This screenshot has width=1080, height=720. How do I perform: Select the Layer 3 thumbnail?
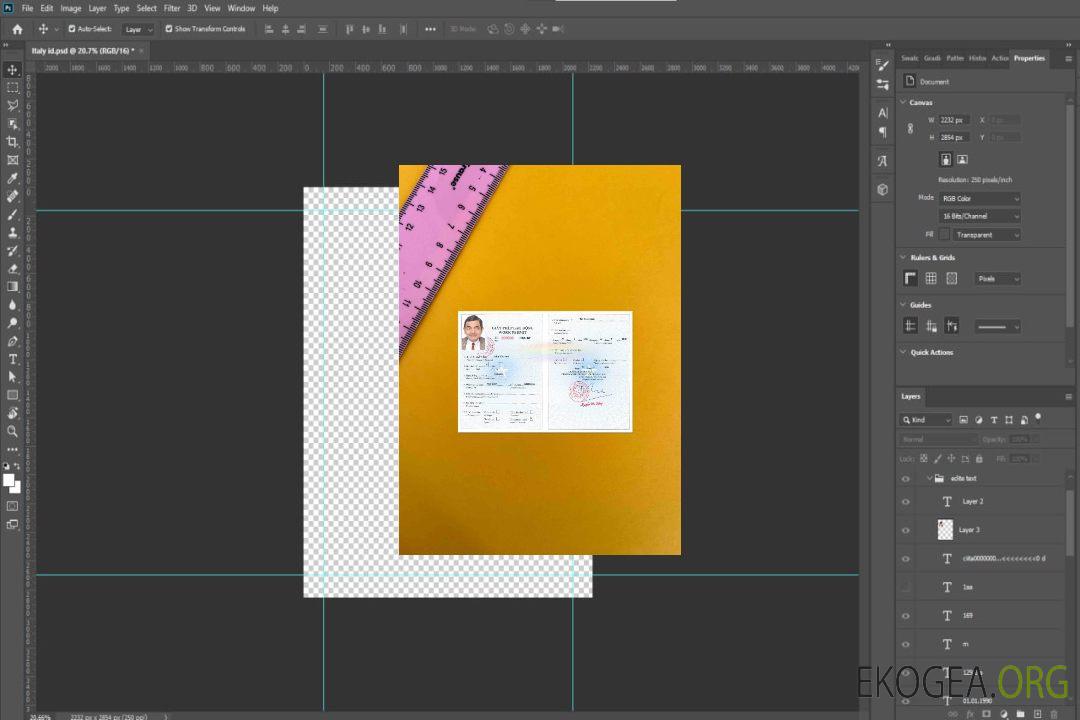click(946, 530)
